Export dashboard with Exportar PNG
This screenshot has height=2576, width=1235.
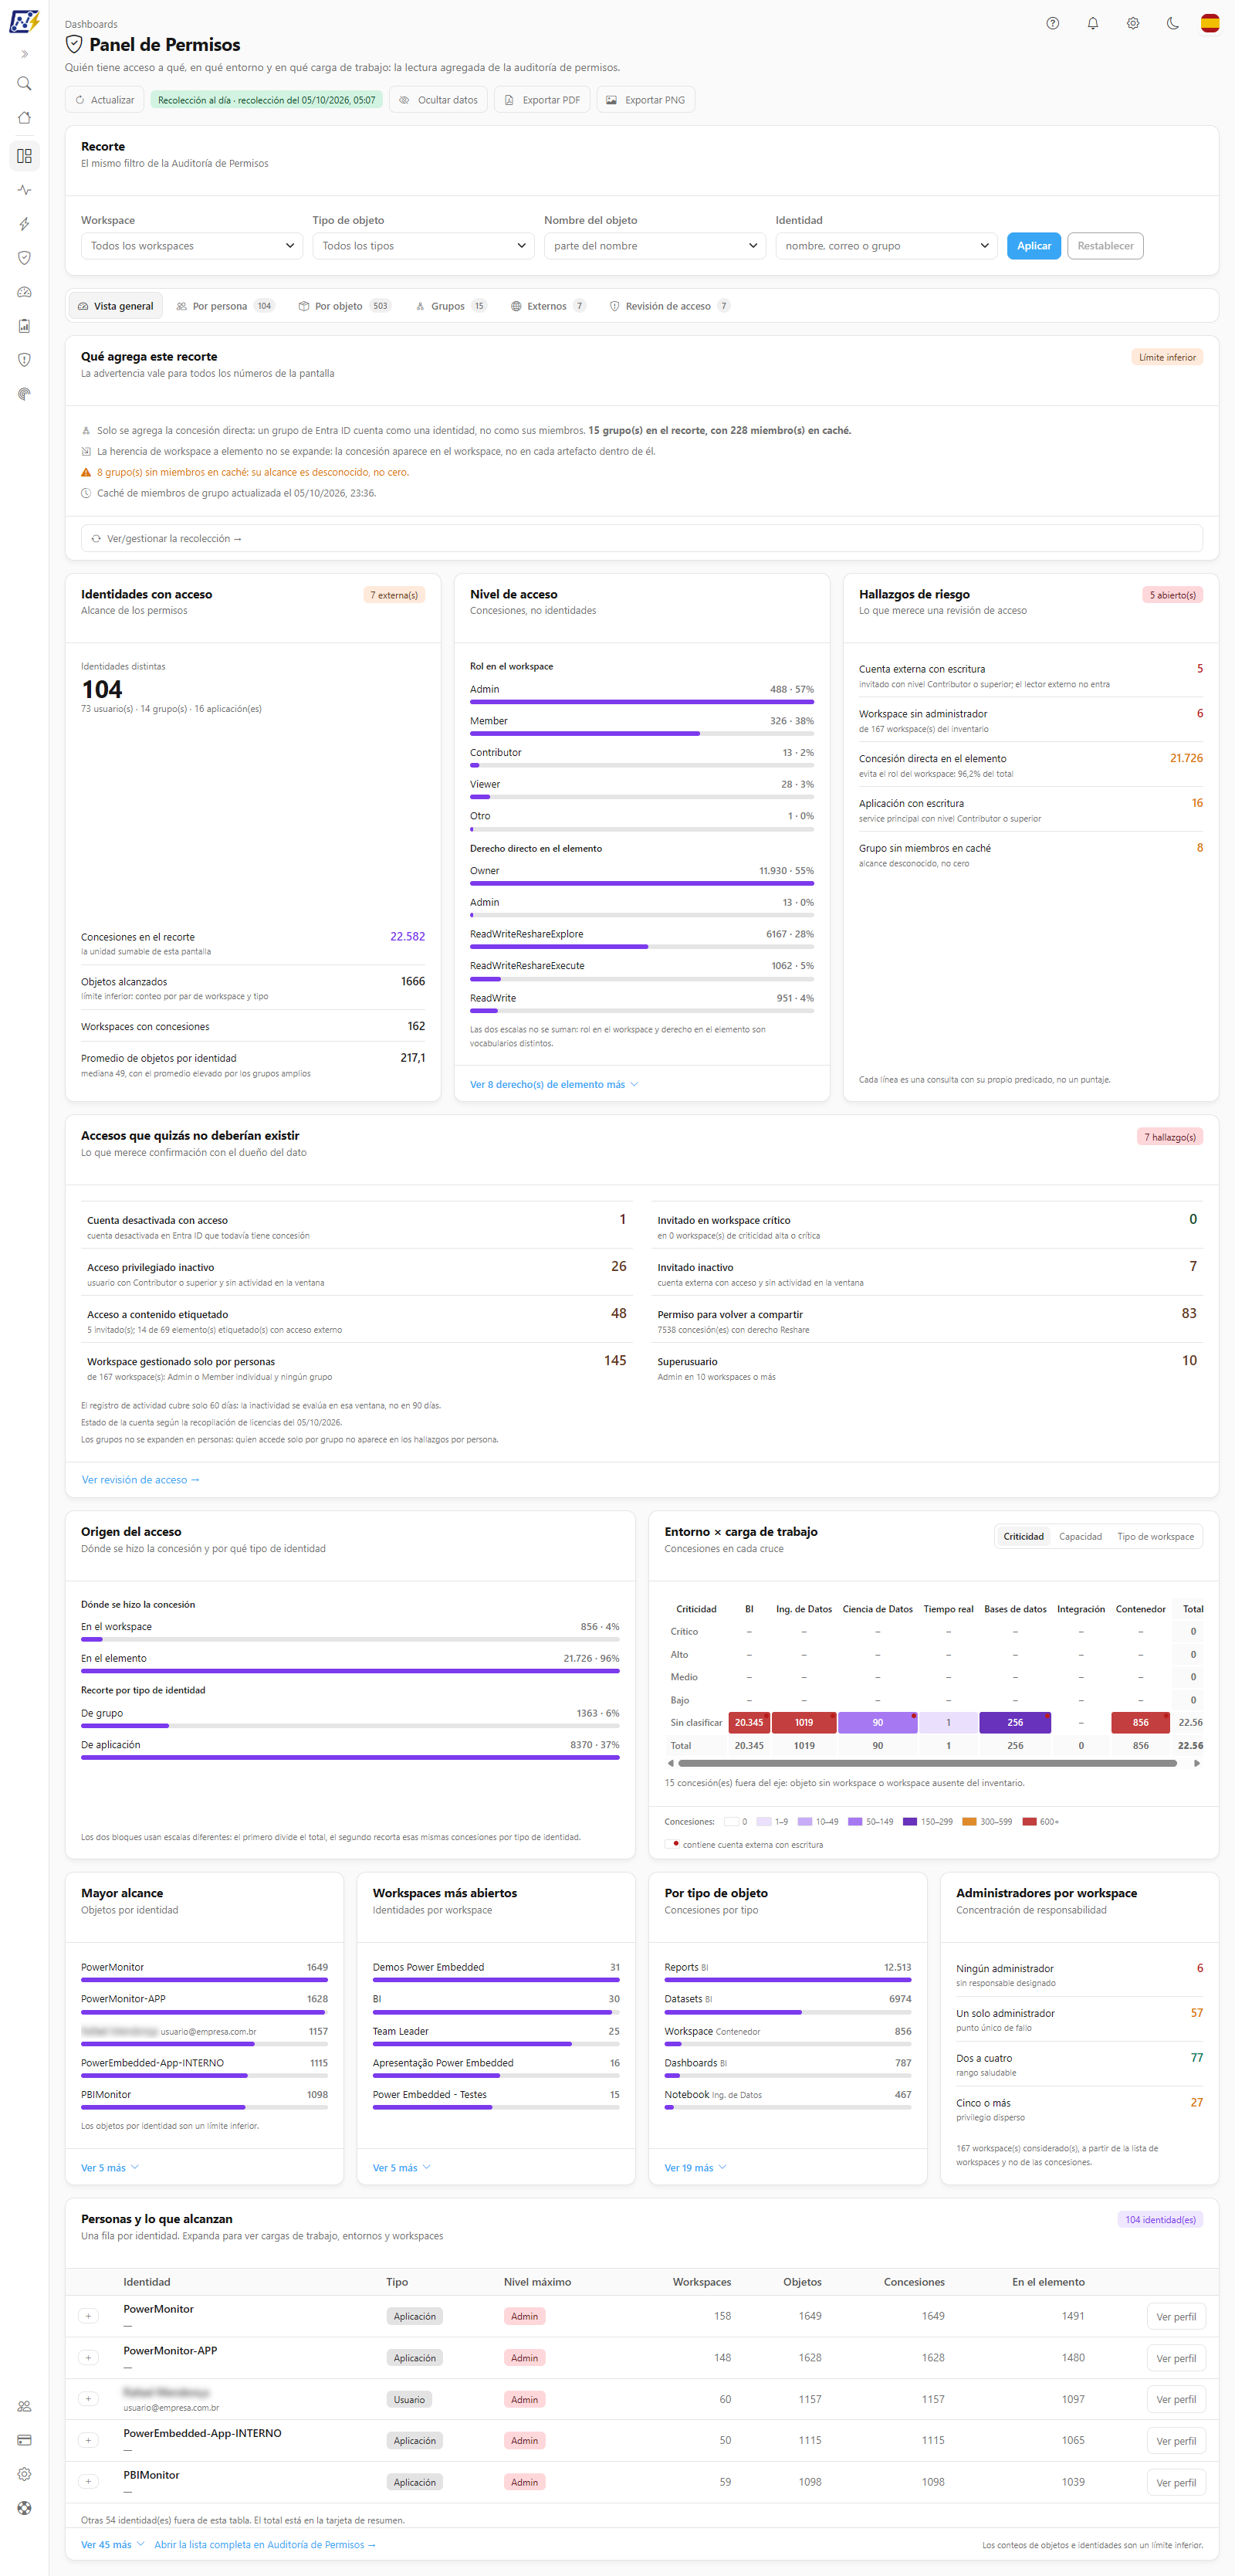(645, 100)
